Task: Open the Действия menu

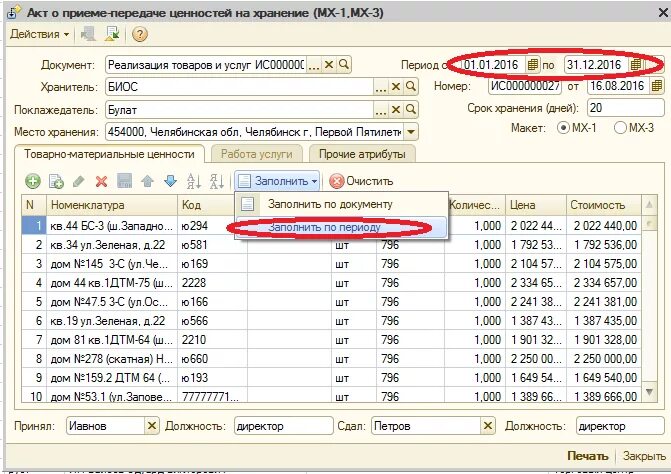Action: [39, 34]
